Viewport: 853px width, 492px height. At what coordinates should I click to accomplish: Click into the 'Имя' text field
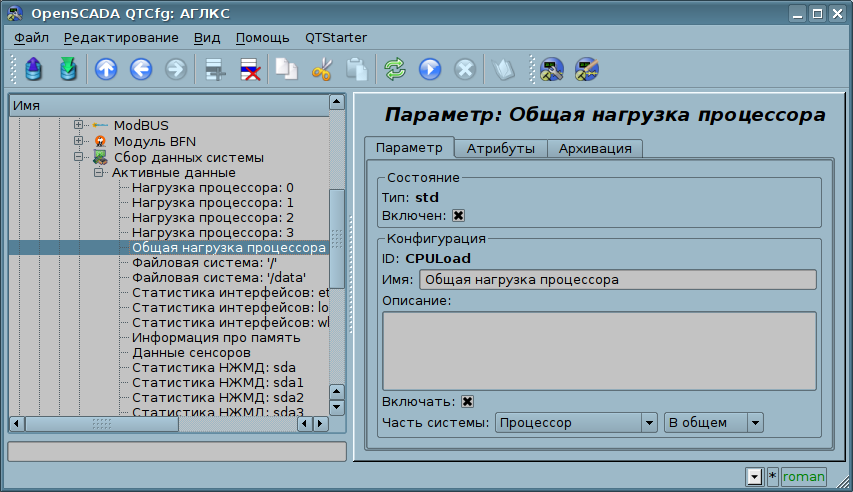point(617,280)
